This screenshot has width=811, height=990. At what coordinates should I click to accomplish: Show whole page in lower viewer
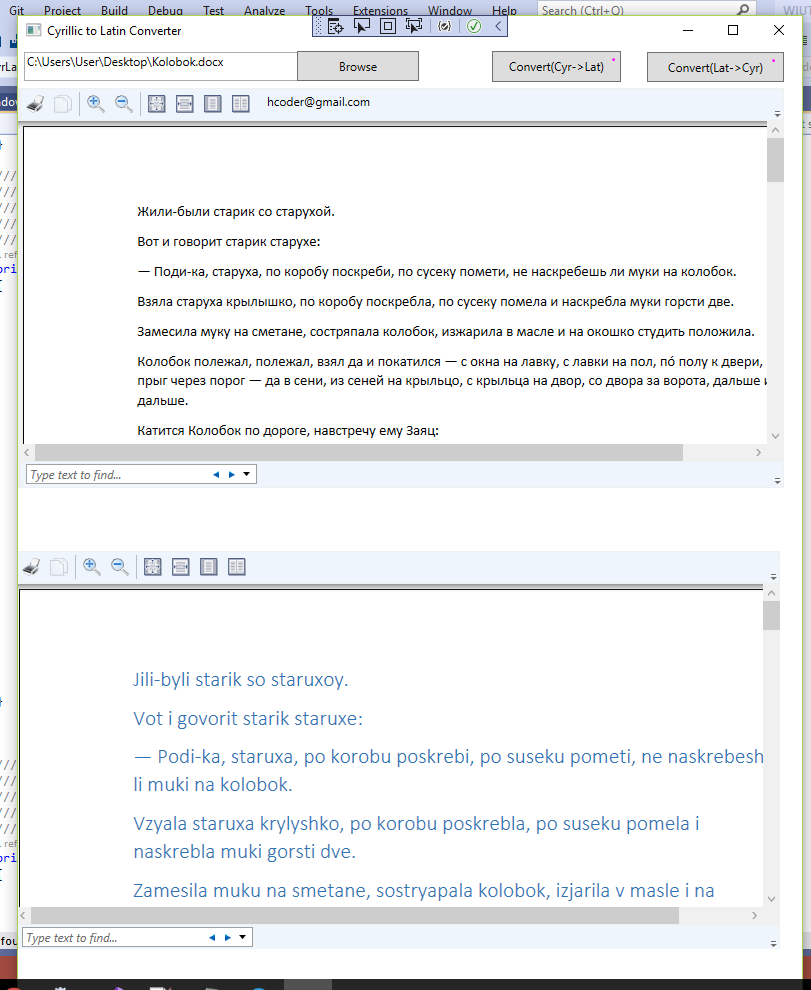pos(209,567)
